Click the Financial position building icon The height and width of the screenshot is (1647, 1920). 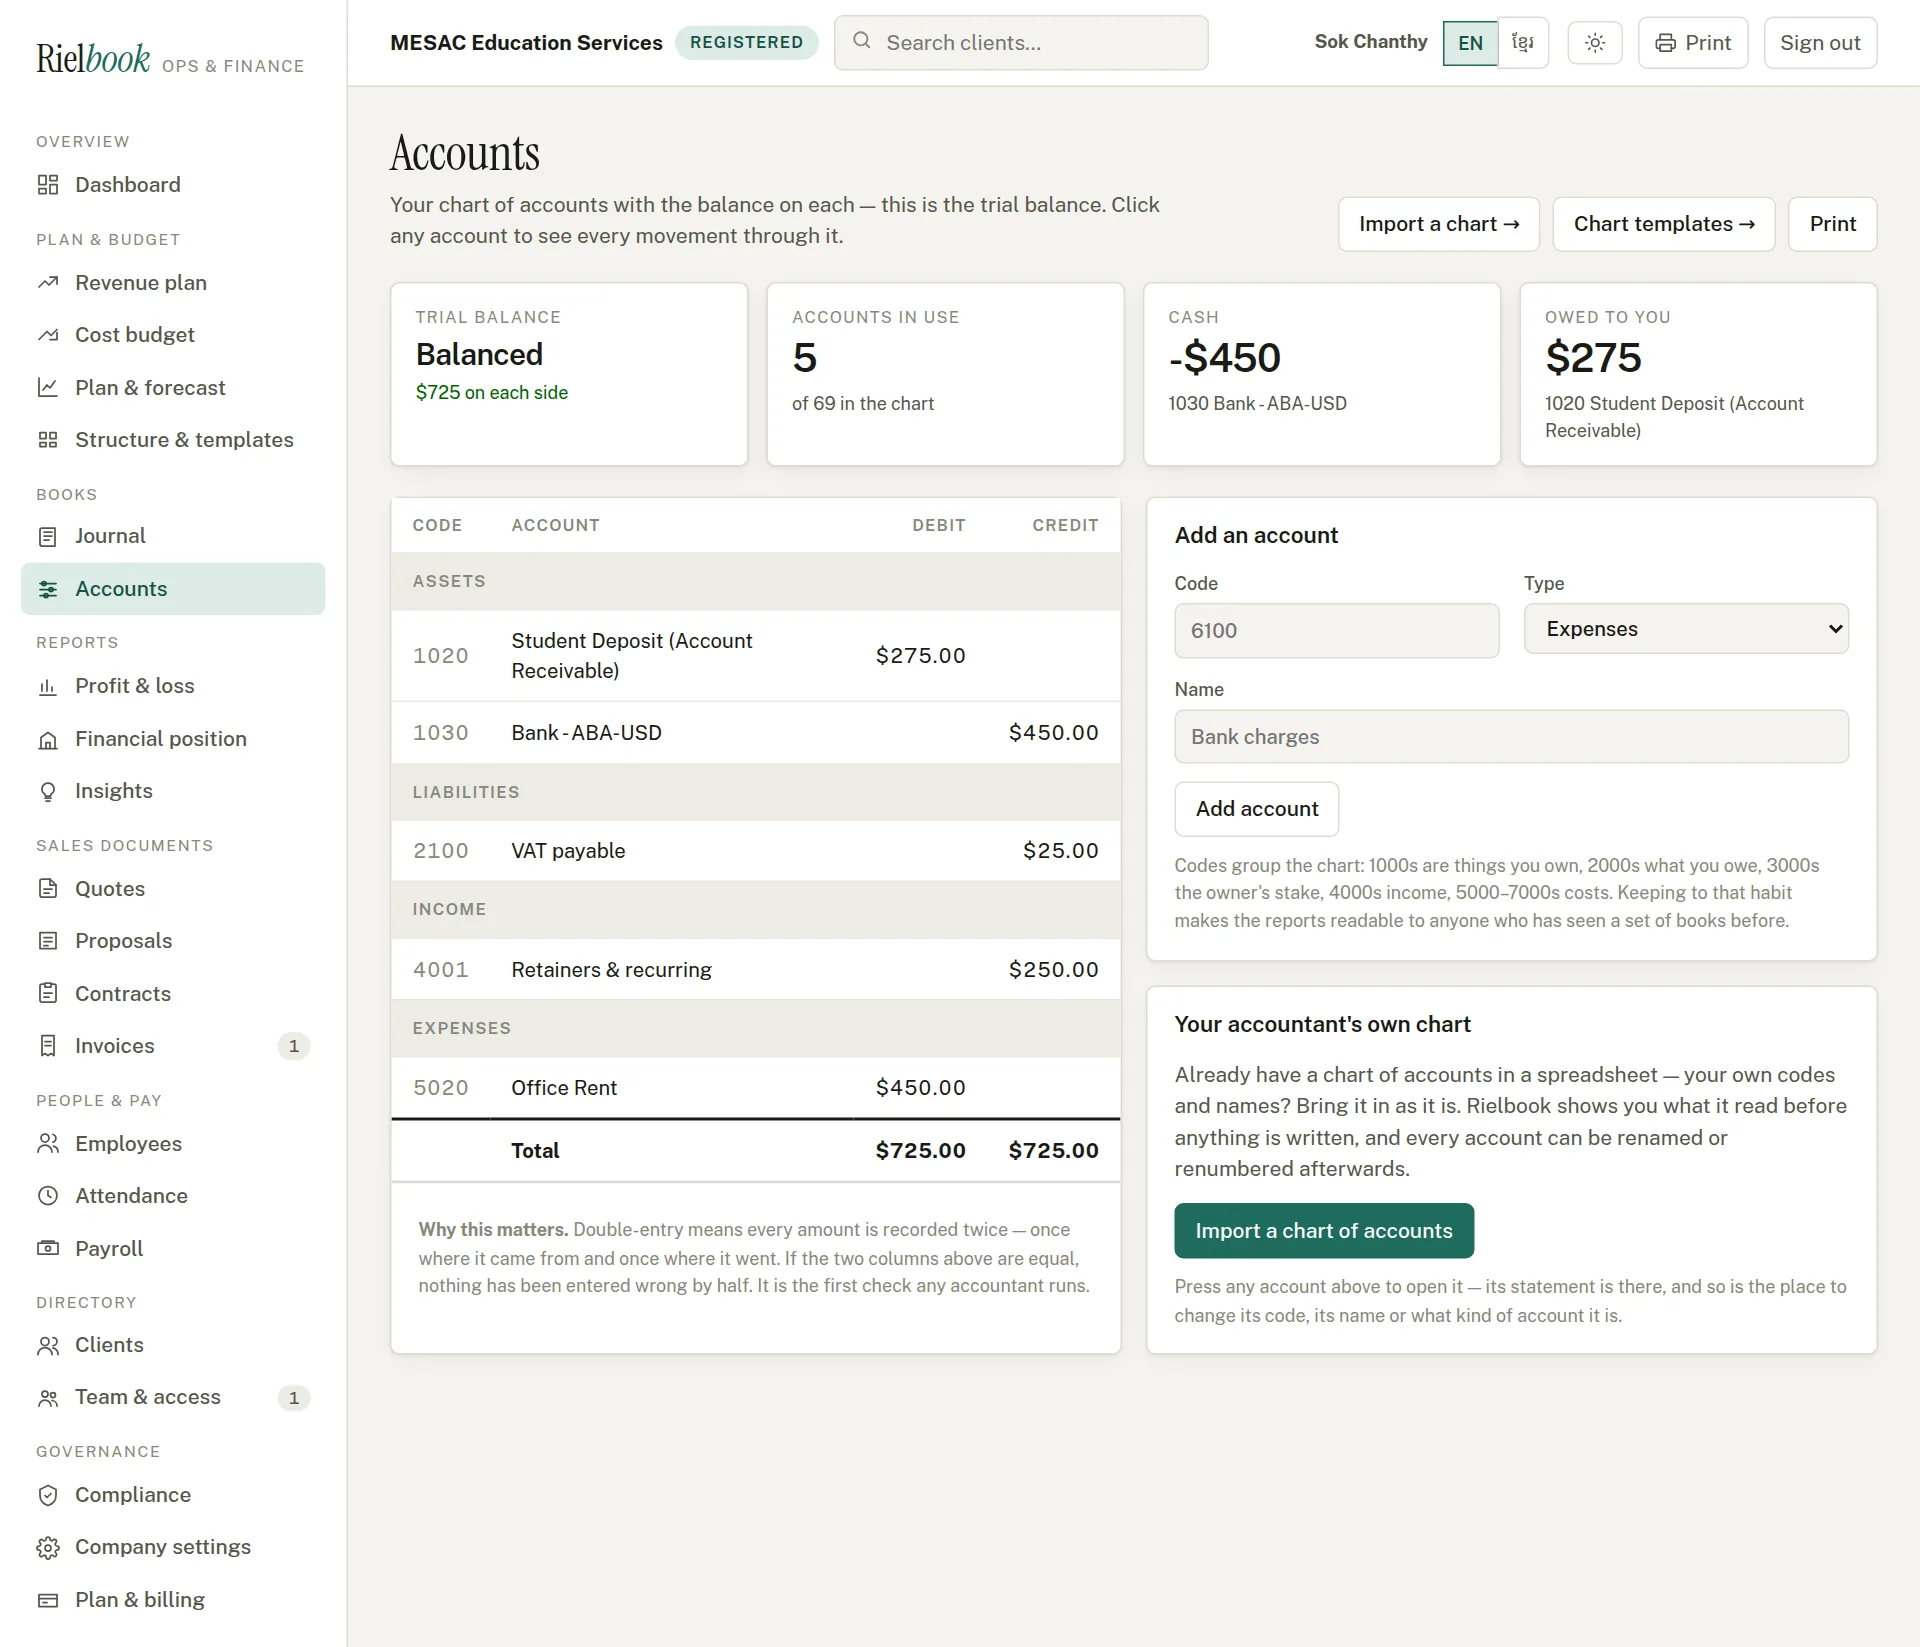pos(48,740)
